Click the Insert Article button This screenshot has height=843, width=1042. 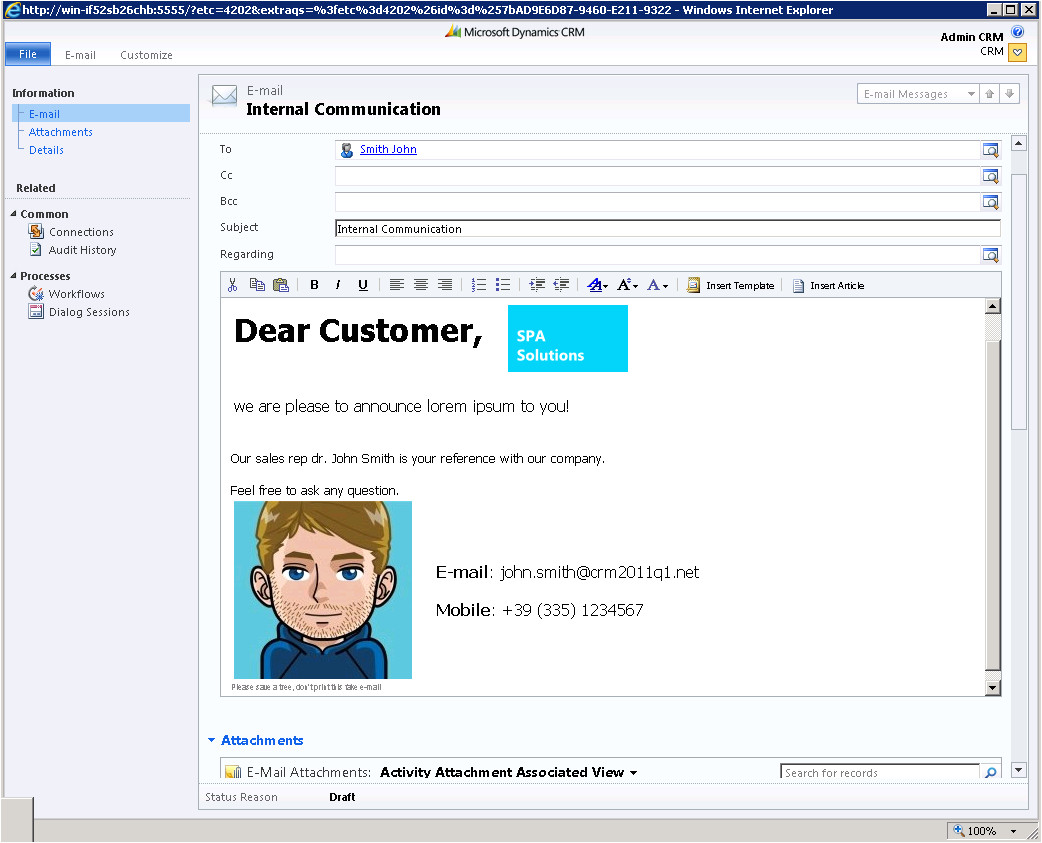point(828,285)
